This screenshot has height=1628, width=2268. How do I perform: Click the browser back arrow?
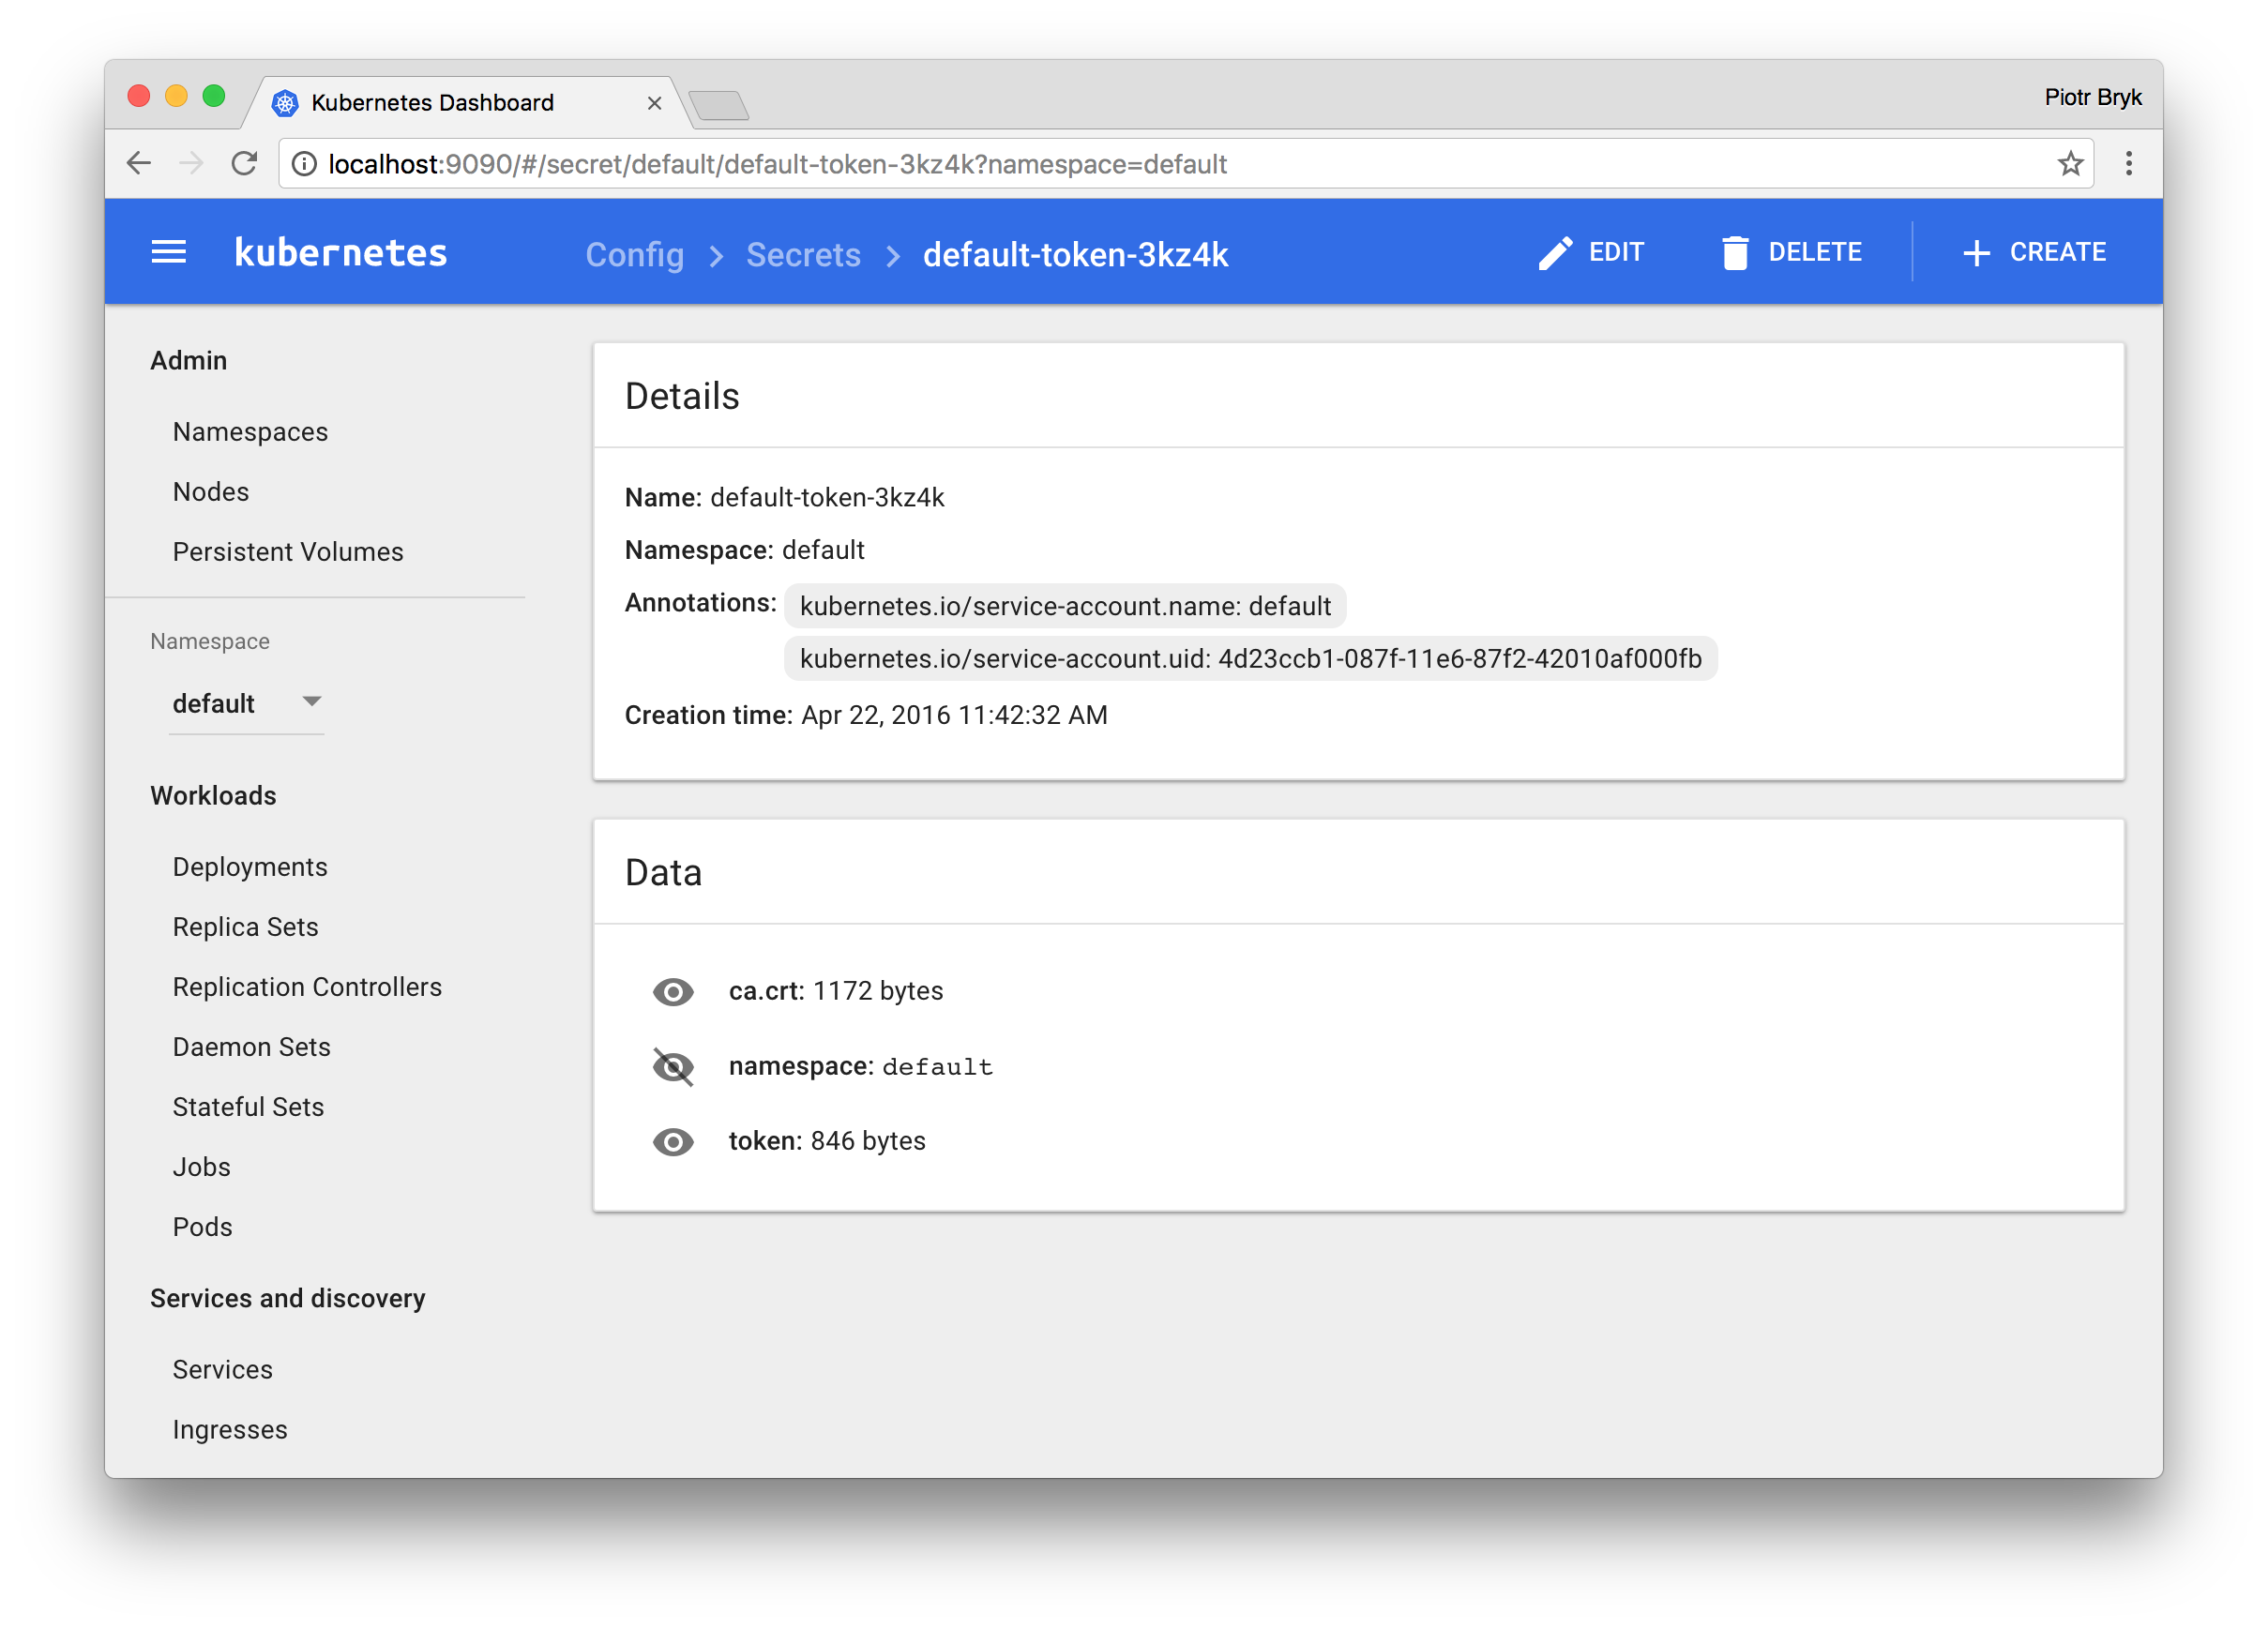tap(139, 163)
